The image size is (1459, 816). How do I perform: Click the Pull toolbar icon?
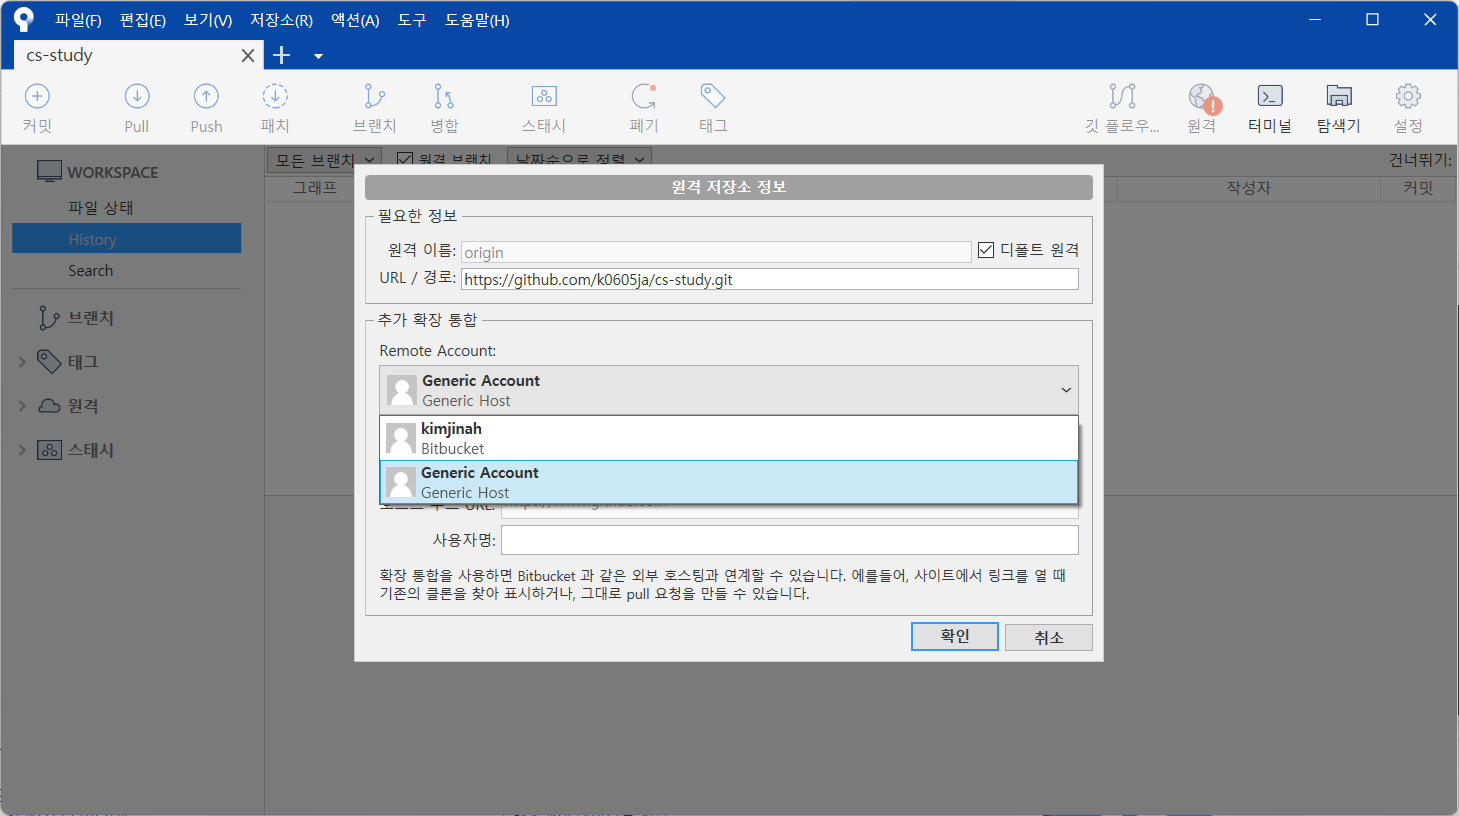click(x=137, y=96)
